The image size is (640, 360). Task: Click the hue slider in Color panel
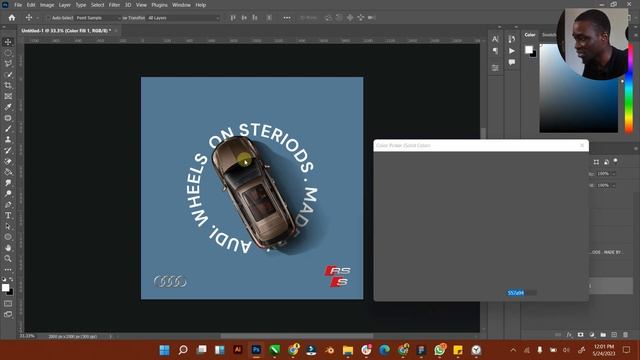629,88
